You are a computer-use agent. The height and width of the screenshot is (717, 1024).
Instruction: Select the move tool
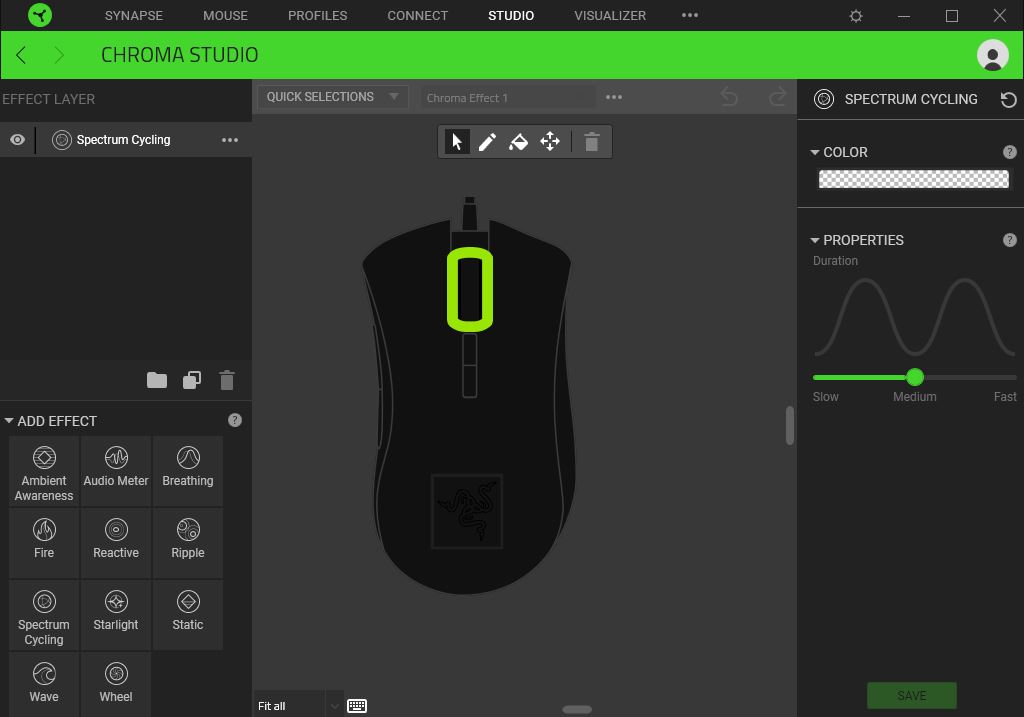550,141
